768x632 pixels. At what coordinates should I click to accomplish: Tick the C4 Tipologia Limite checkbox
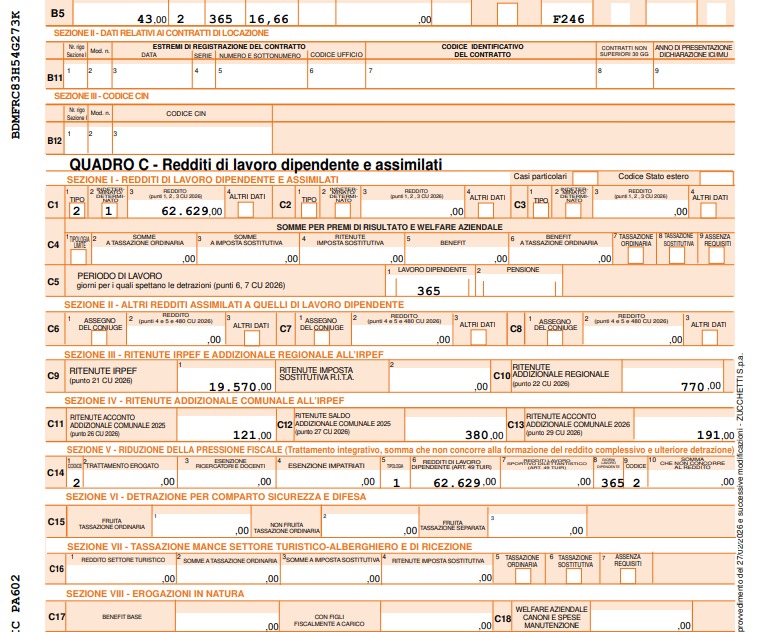tap(78, 257)
